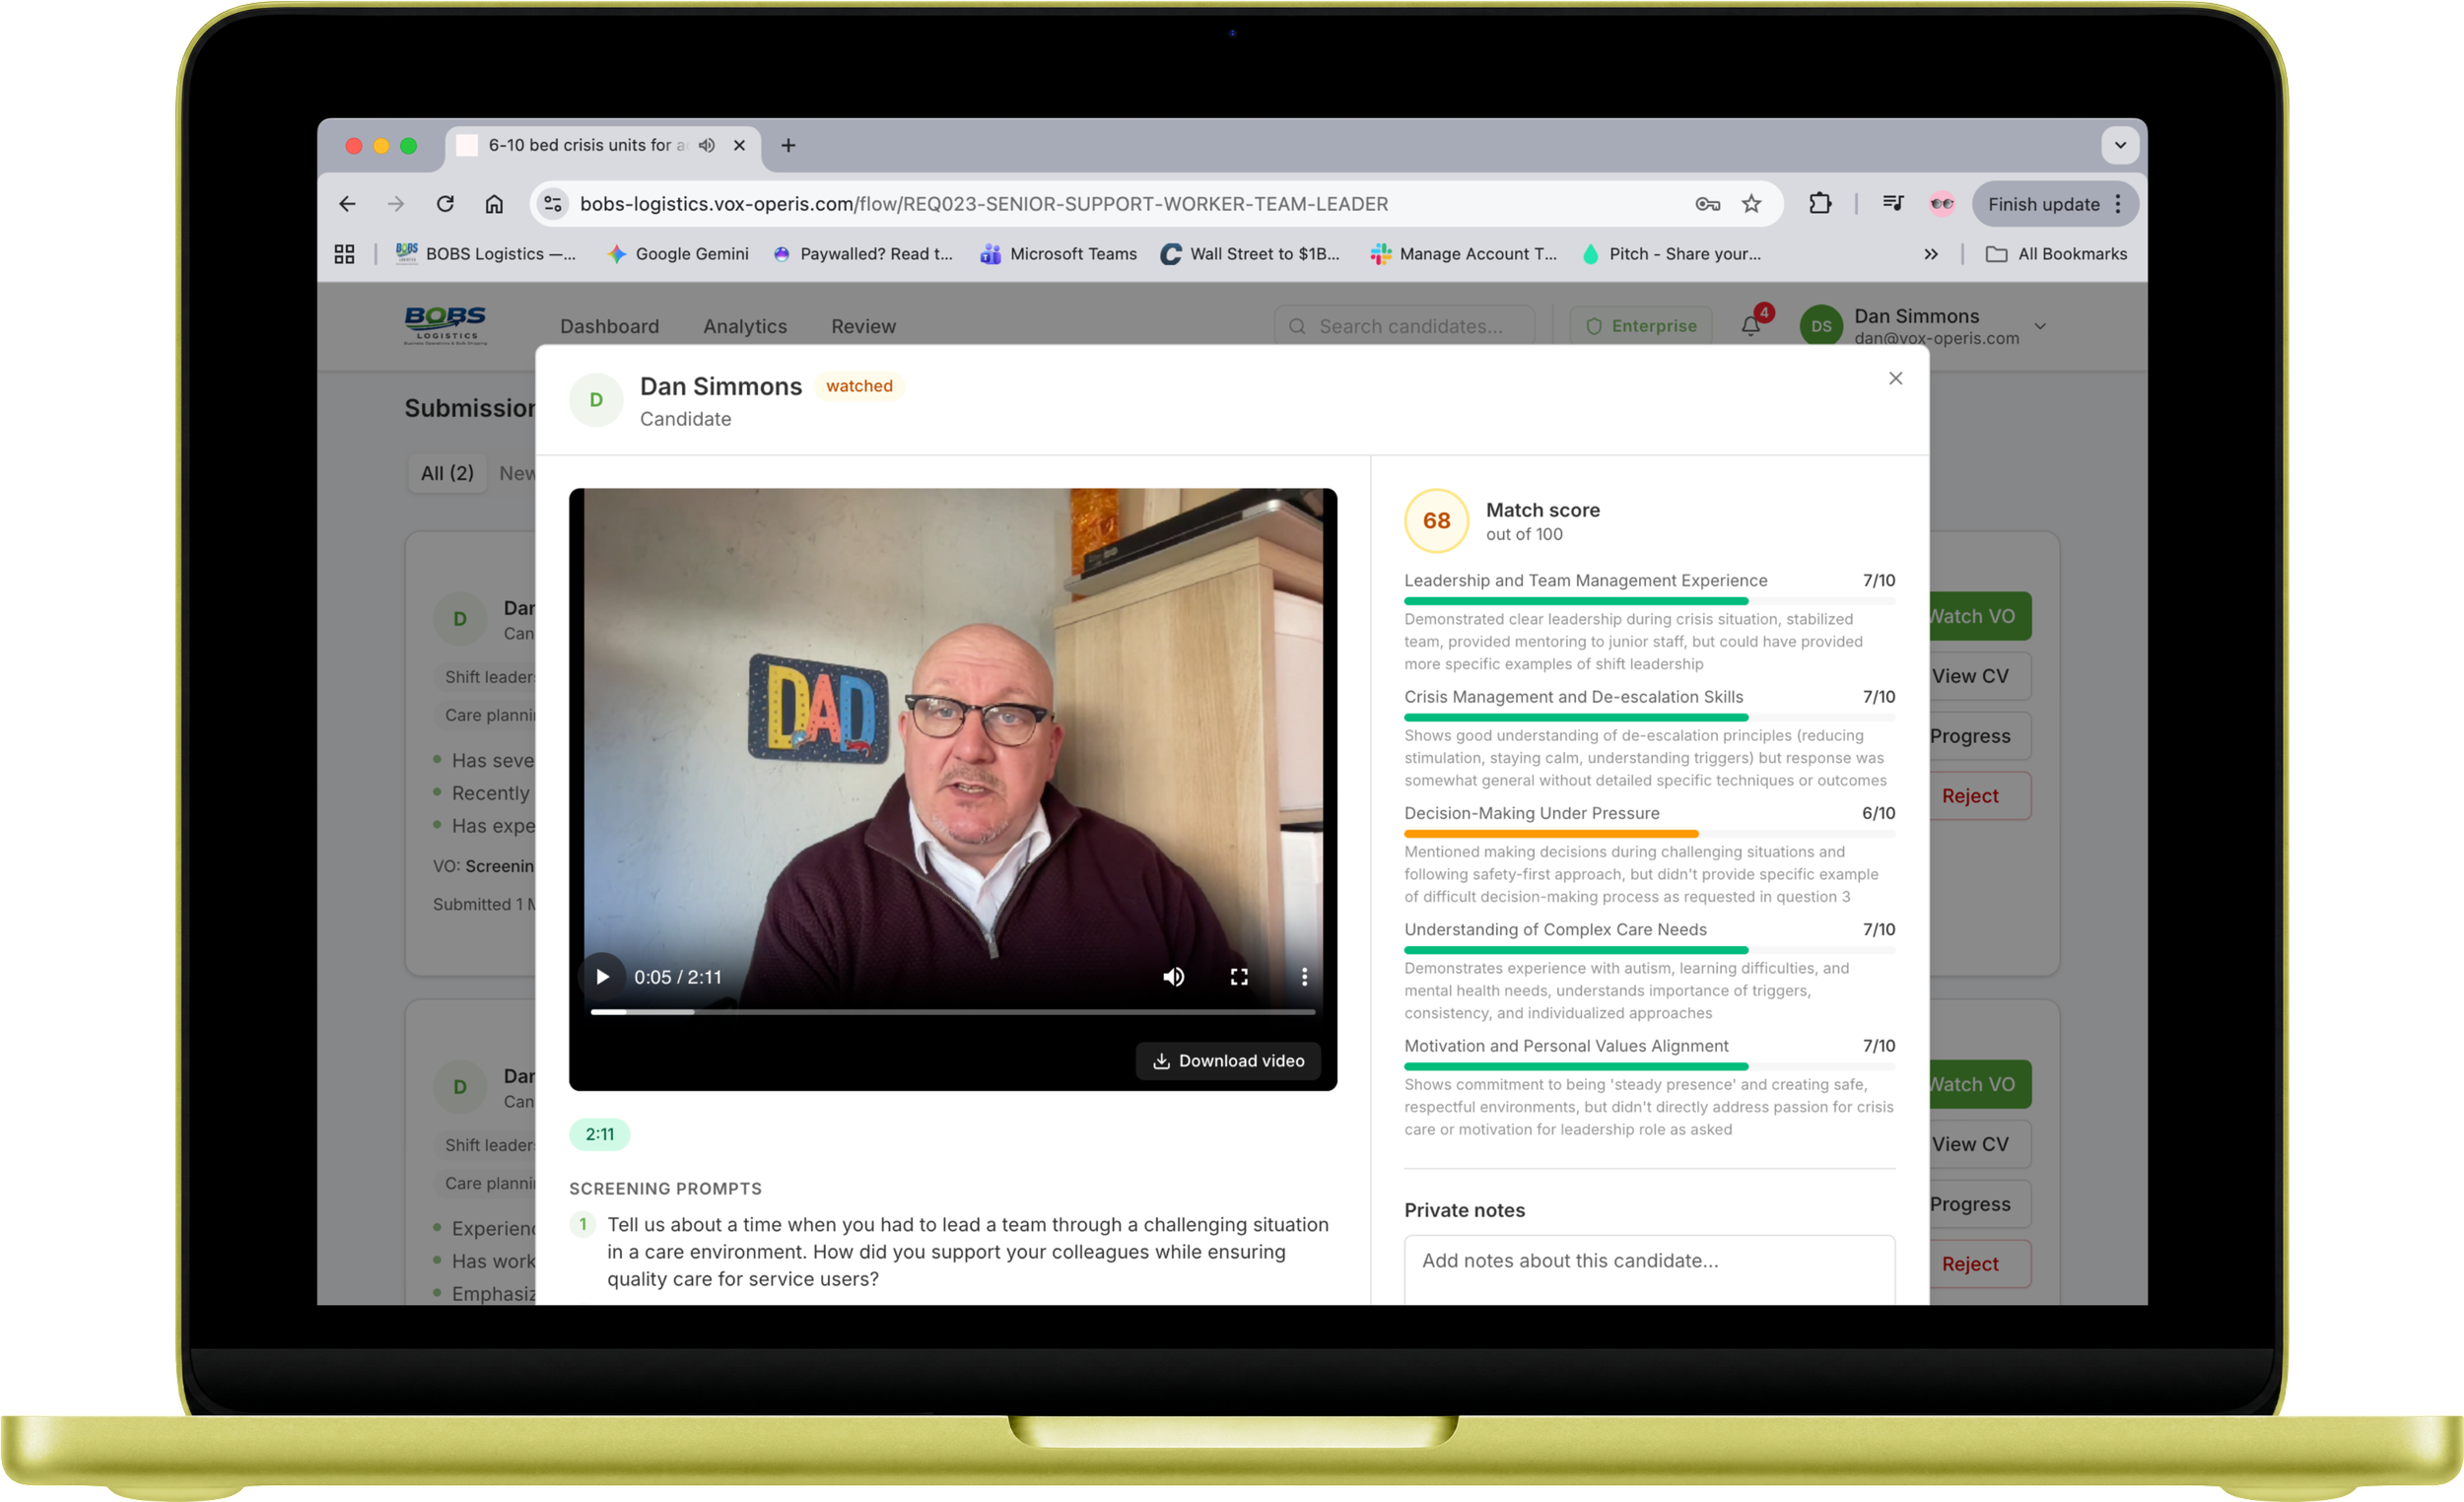Click the Decision-Making Under Pressure score bar
2464x1502 pixels.
click(x=1649, y=834)
